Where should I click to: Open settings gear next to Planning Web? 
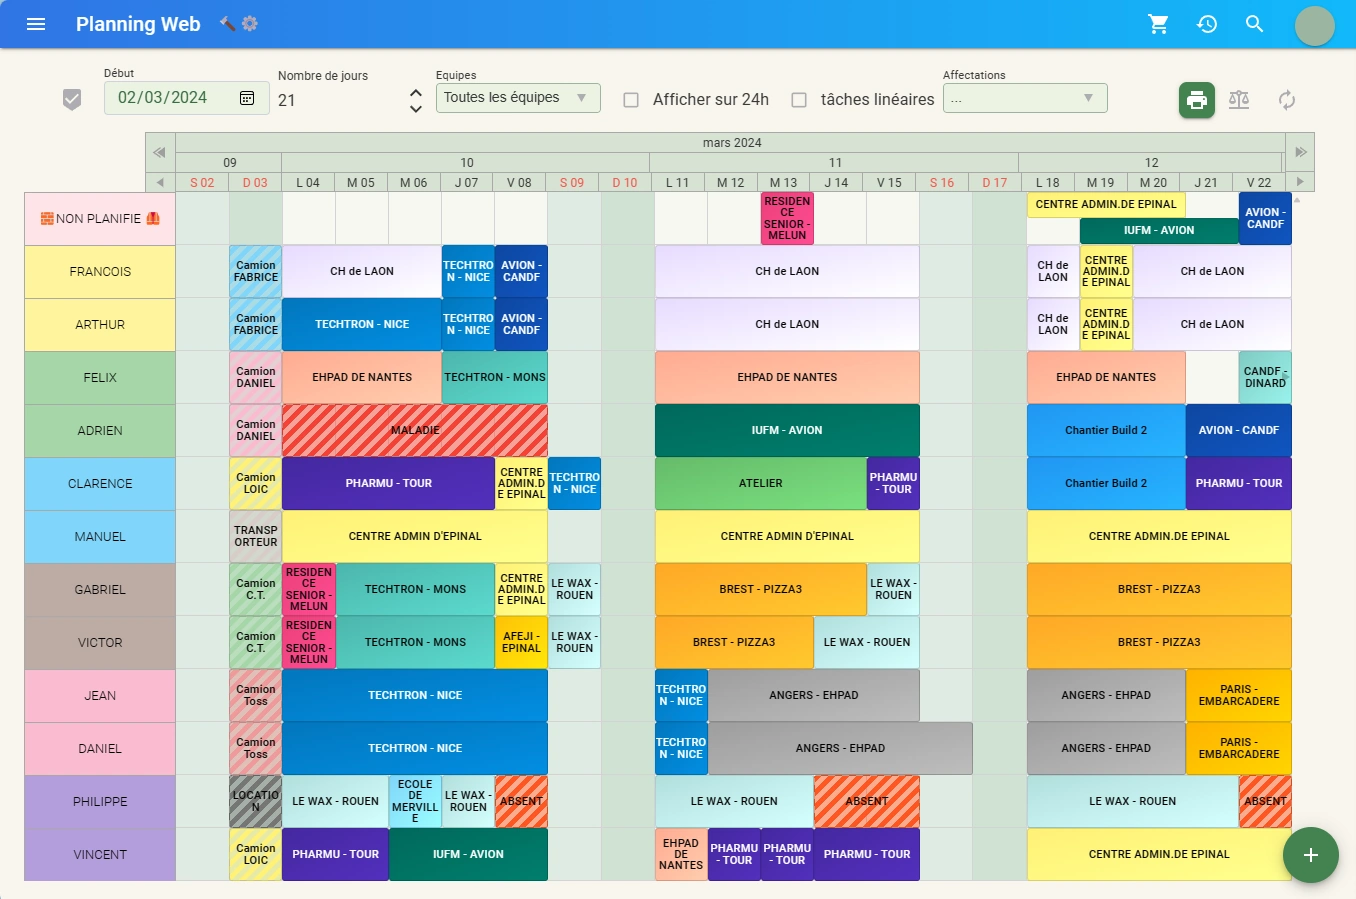tap(250, 24)
